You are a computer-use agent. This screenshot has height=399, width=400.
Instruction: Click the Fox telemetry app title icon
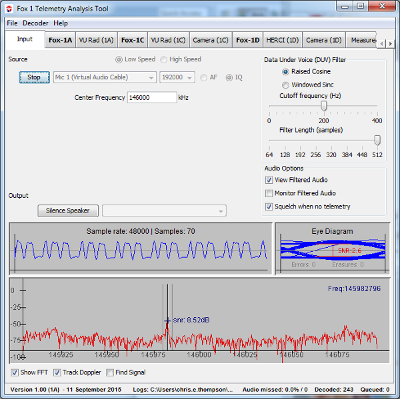point(10,9)
